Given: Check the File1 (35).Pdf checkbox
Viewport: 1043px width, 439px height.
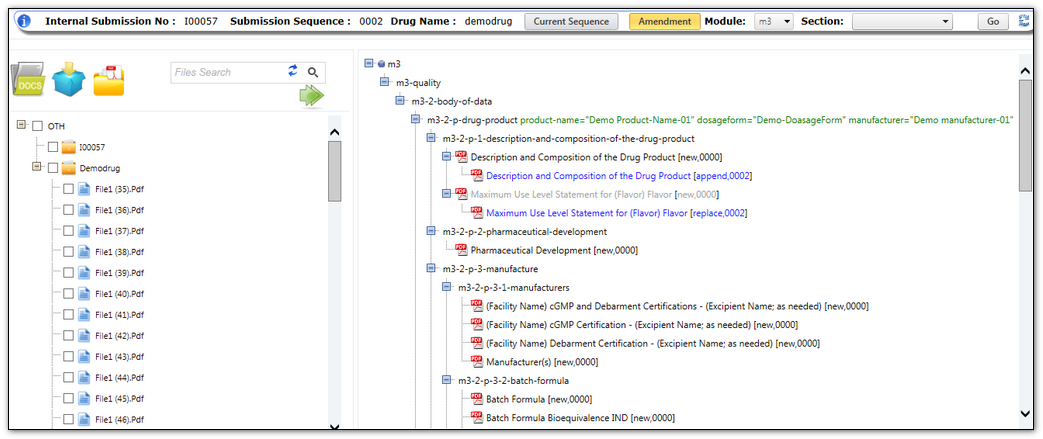Looking at the screenshot, I should click(x=69, y=189).
